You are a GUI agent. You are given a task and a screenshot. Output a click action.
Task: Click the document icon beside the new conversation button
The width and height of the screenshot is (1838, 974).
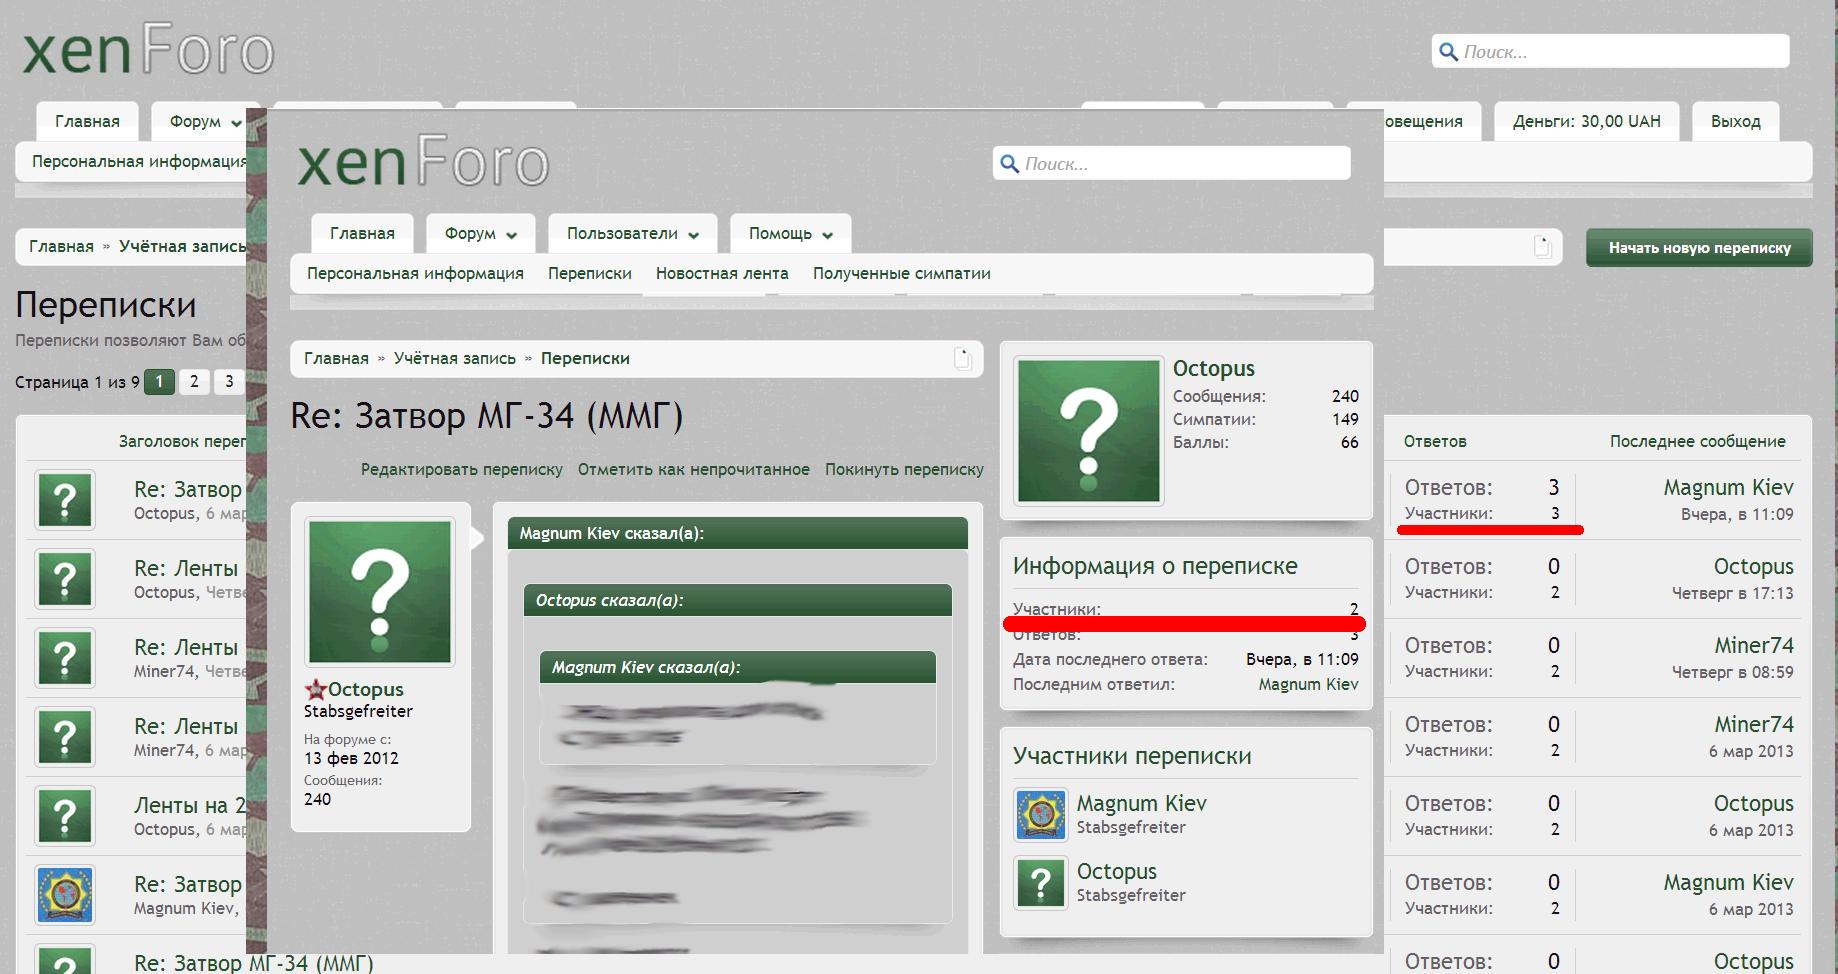(x=1542, y=247)
